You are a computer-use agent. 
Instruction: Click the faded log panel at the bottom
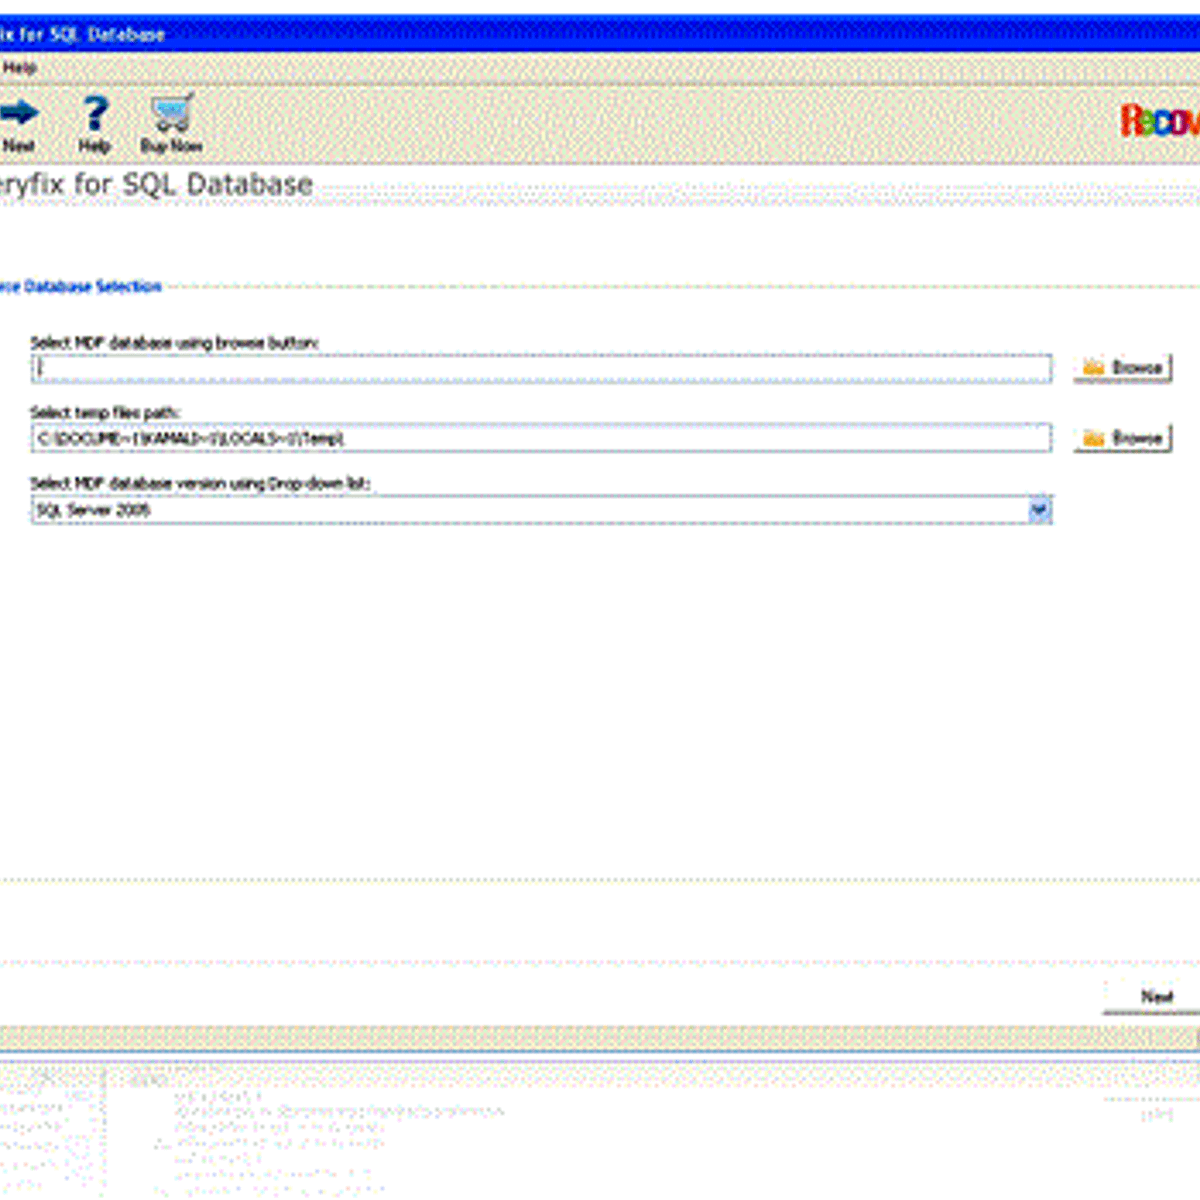click(600, 1130)
